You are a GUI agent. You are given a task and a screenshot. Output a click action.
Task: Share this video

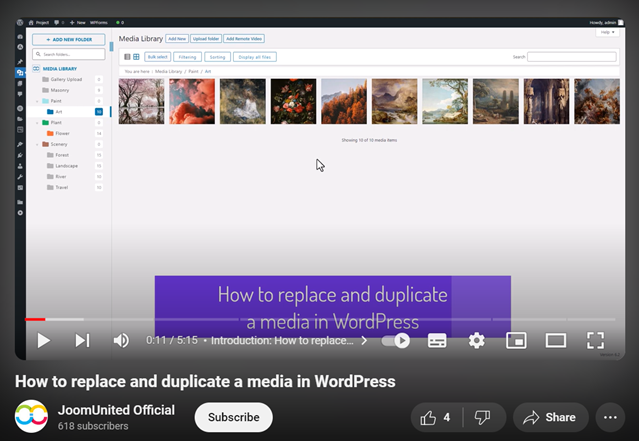coord(550,417)
